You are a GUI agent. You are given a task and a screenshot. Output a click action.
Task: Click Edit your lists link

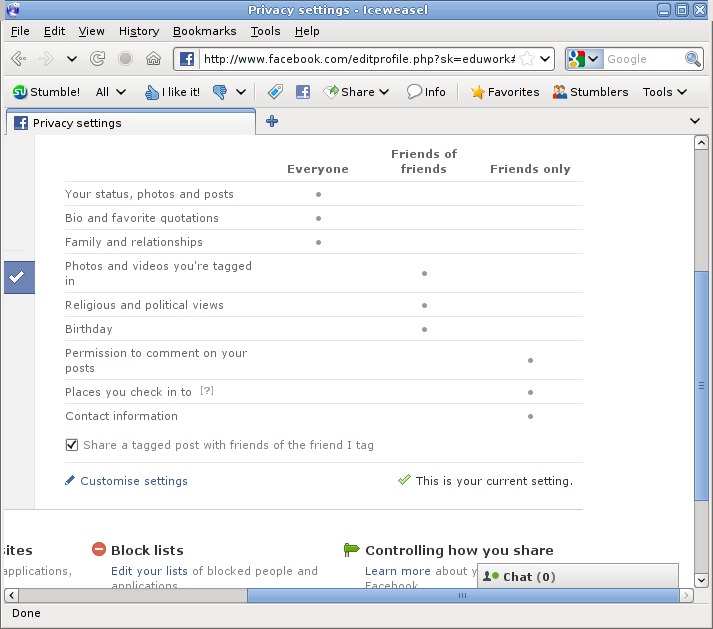(149, 571)
